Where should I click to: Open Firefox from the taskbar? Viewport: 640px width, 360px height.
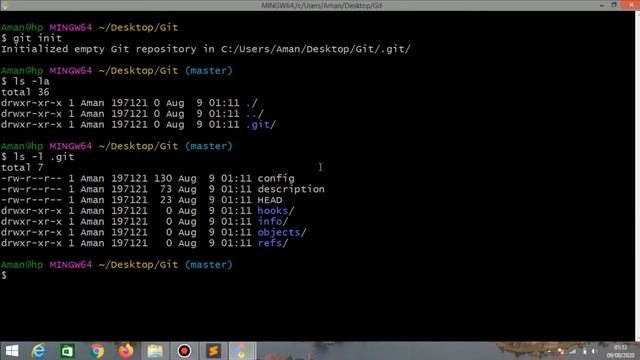(126, 351)
